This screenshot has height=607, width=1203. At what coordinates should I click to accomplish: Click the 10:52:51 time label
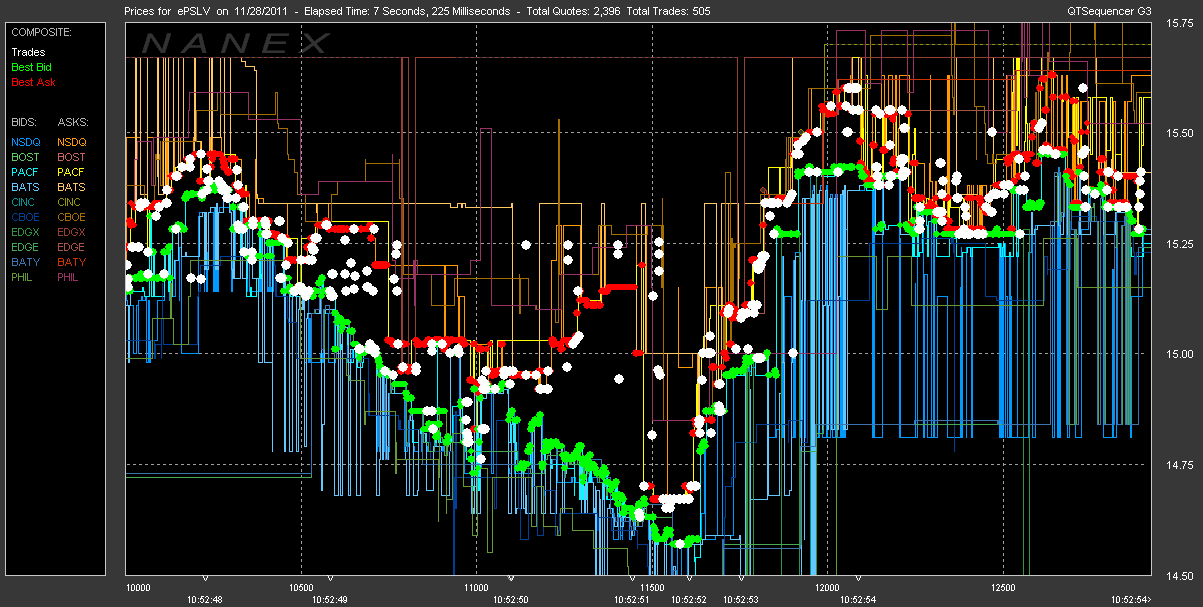(x=632, y=599)
